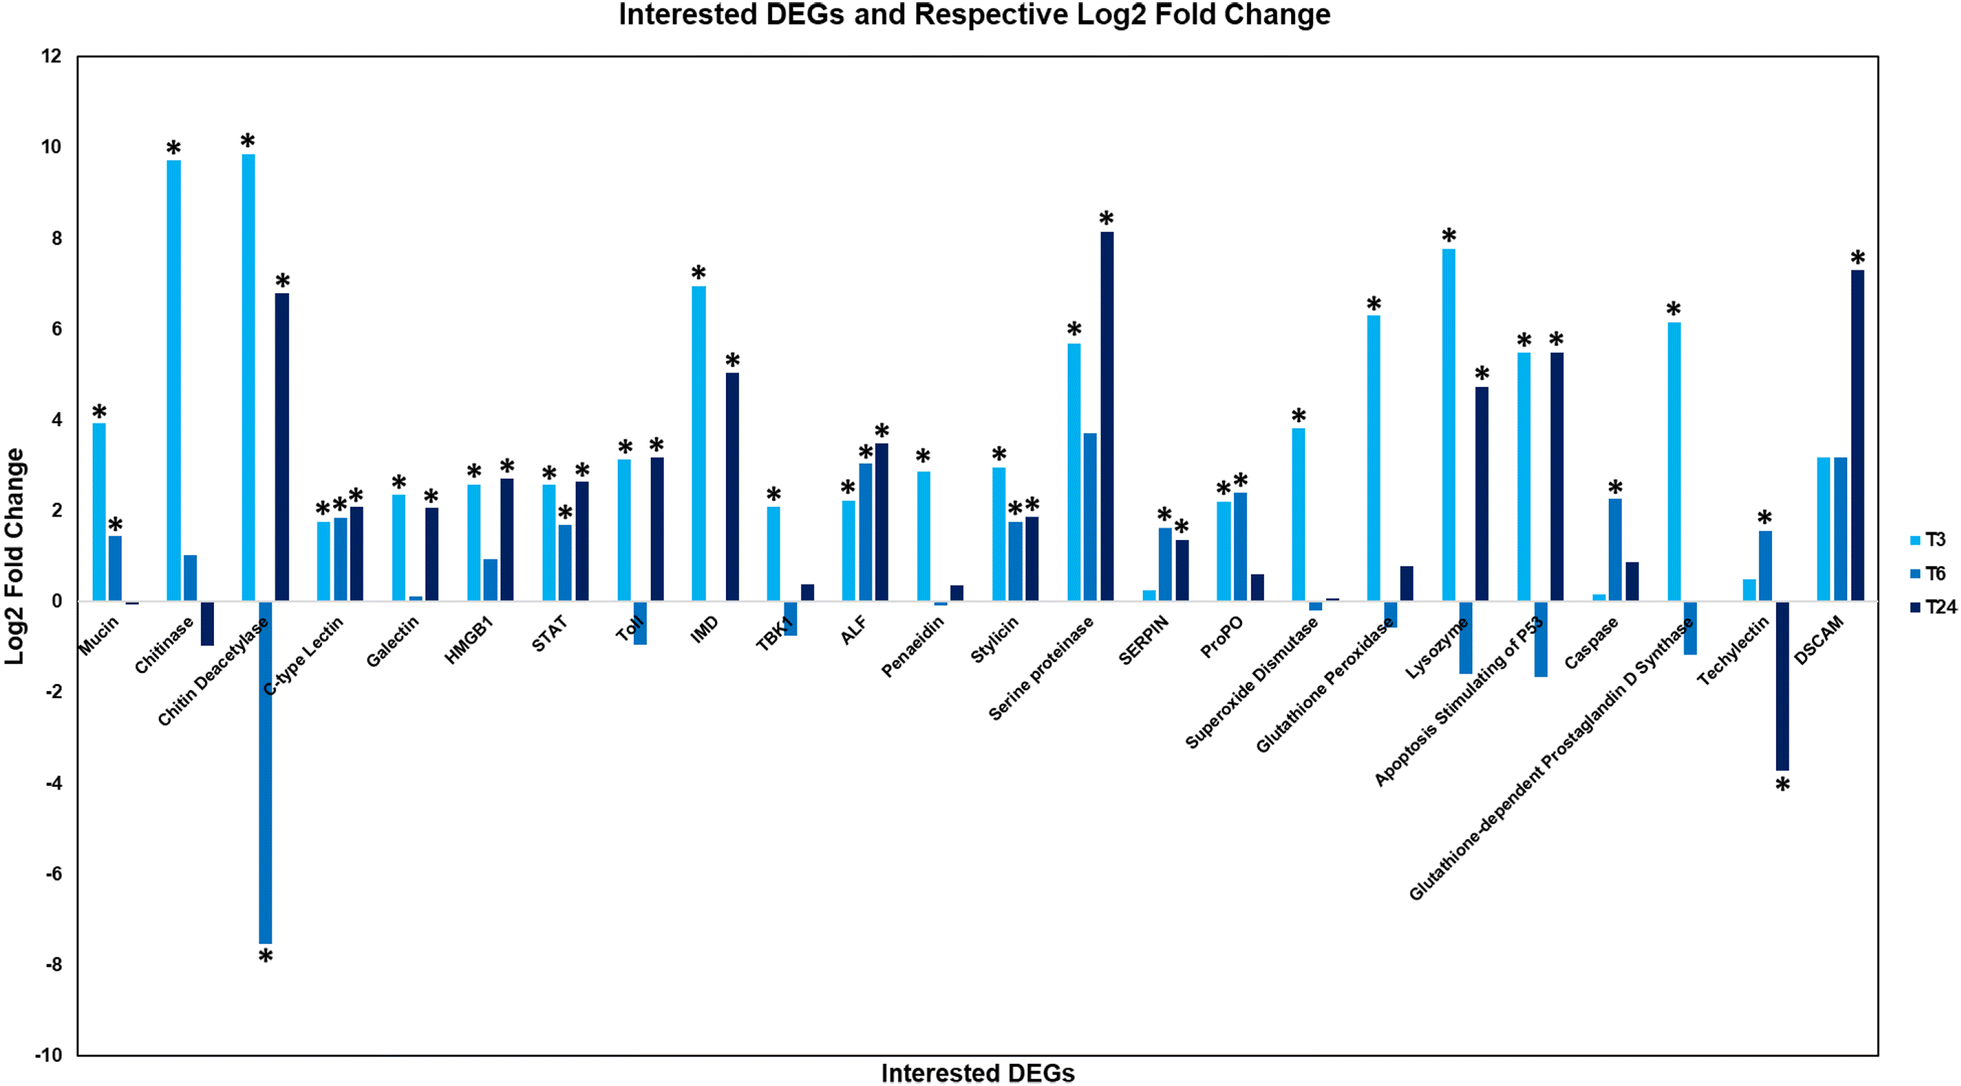Click the T6 bar for Serine proteinase
The image size is (1961, 1086).
tap(1090, 517)
